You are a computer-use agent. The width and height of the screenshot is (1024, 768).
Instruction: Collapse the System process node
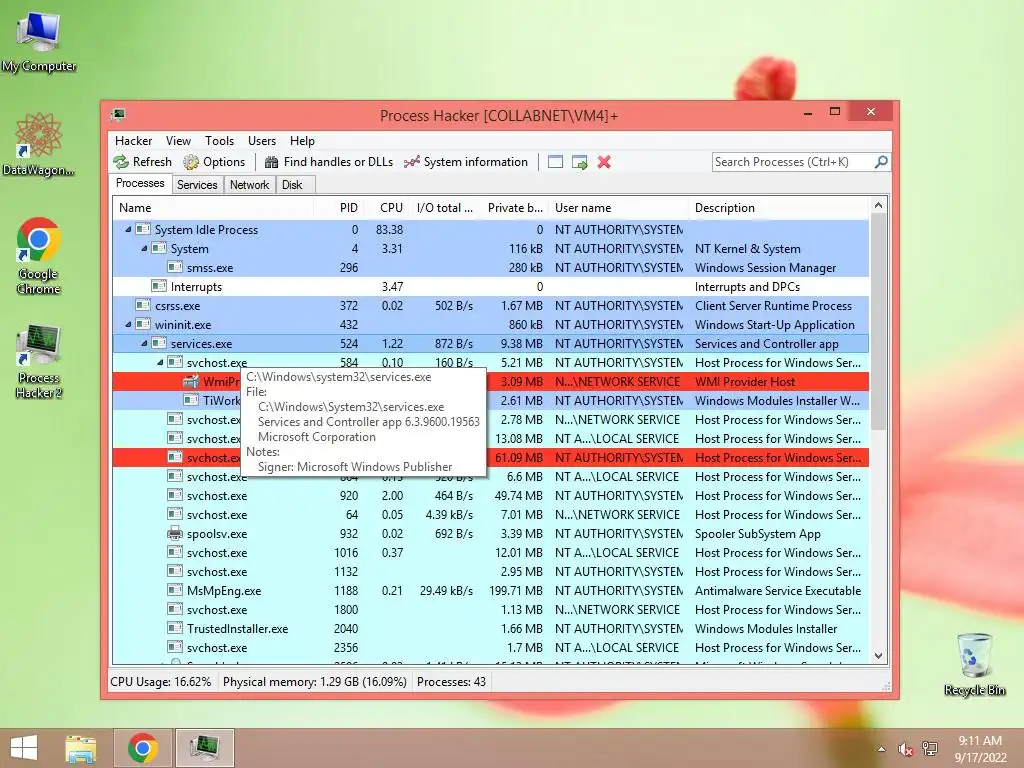click(144, 248)
